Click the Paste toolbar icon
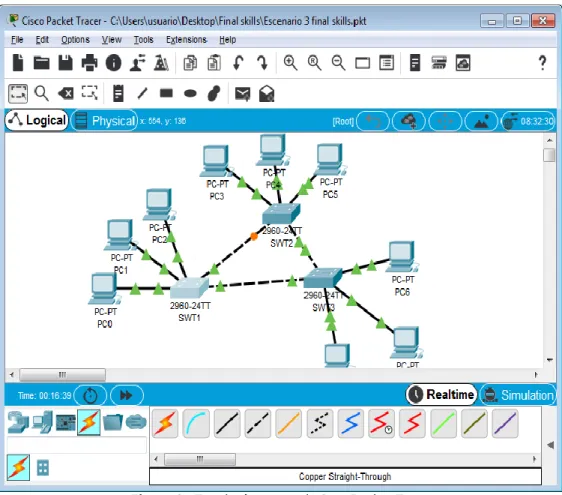562x495 pixels. (x=214, y=63)
